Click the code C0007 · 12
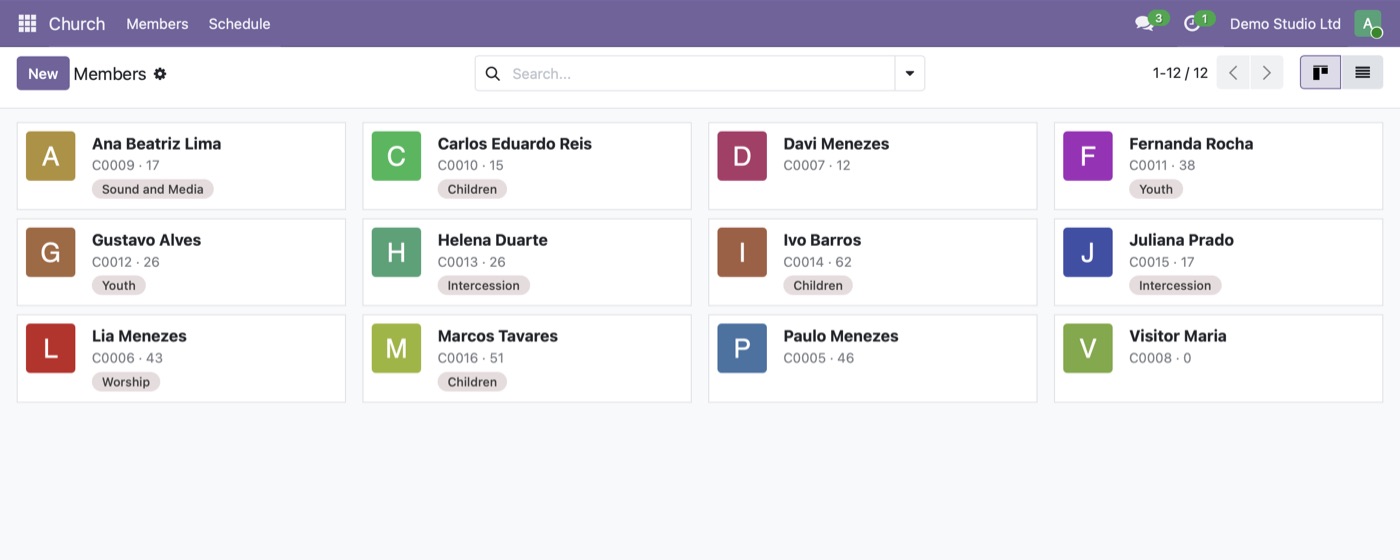 817,166
